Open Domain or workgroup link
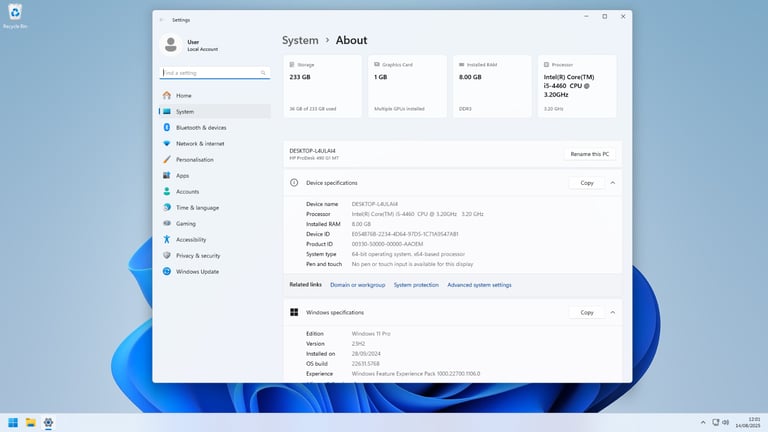 pyautogui.click(x=358, y=285)
